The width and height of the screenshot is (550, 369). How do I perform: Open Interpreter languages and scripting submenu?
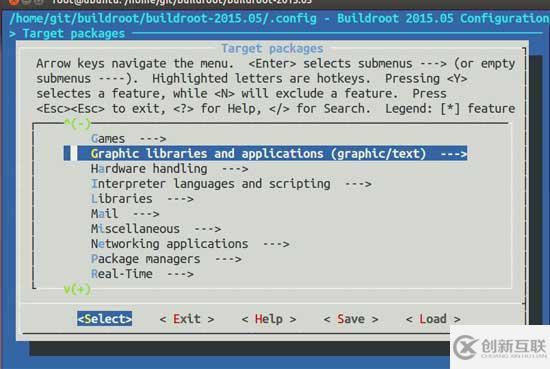(x=231, y=184)
